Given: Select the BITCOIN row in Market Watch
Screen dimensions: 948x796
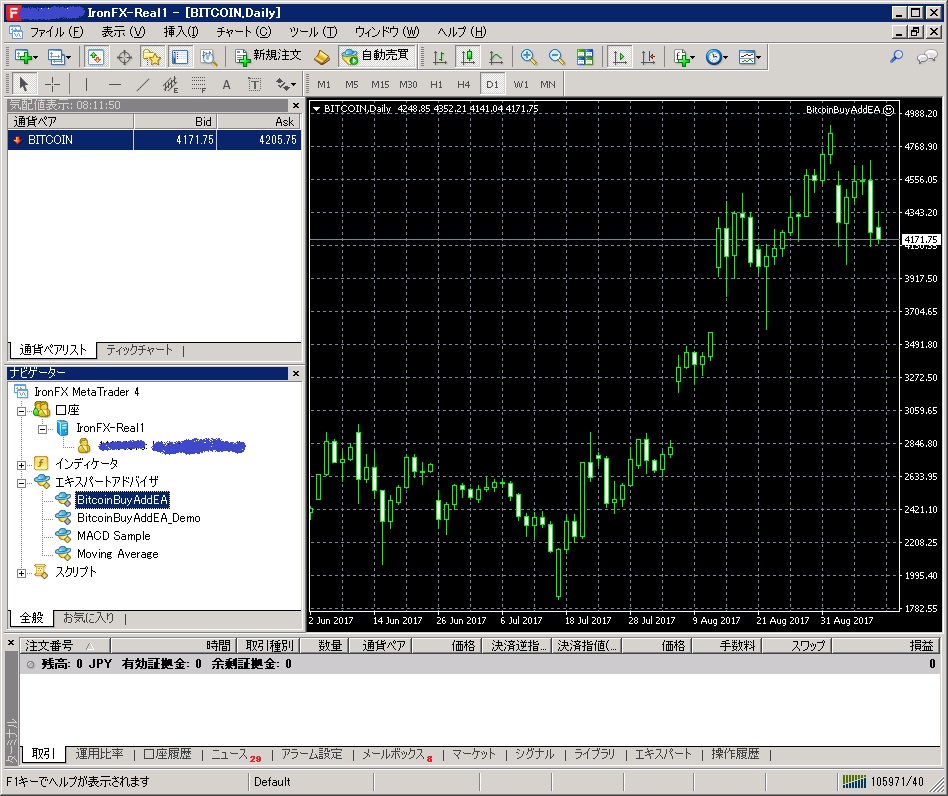Looking at the screenshot, I should tap(155, 140).
